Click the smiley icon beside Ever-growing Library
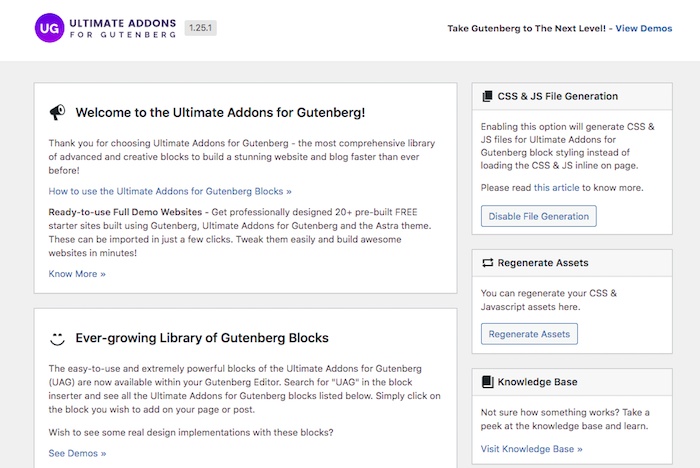Viewport: 700px width, 468px height. click(57, 338)
